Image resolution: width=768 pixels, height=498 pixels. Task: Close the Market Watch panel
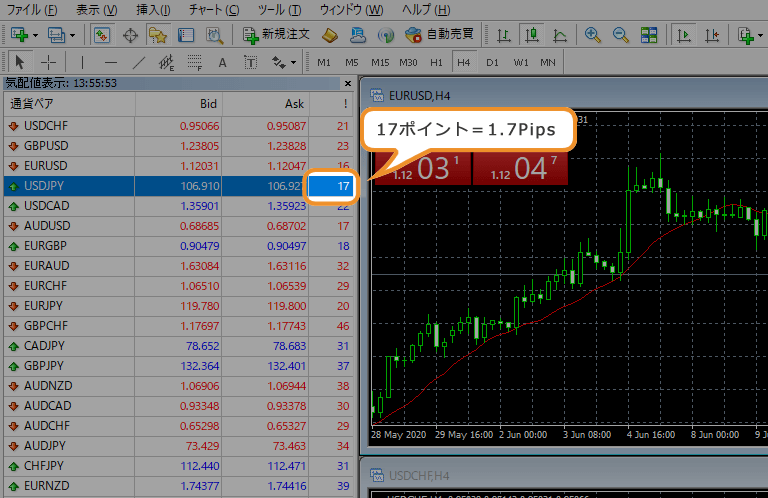(347, 84)
